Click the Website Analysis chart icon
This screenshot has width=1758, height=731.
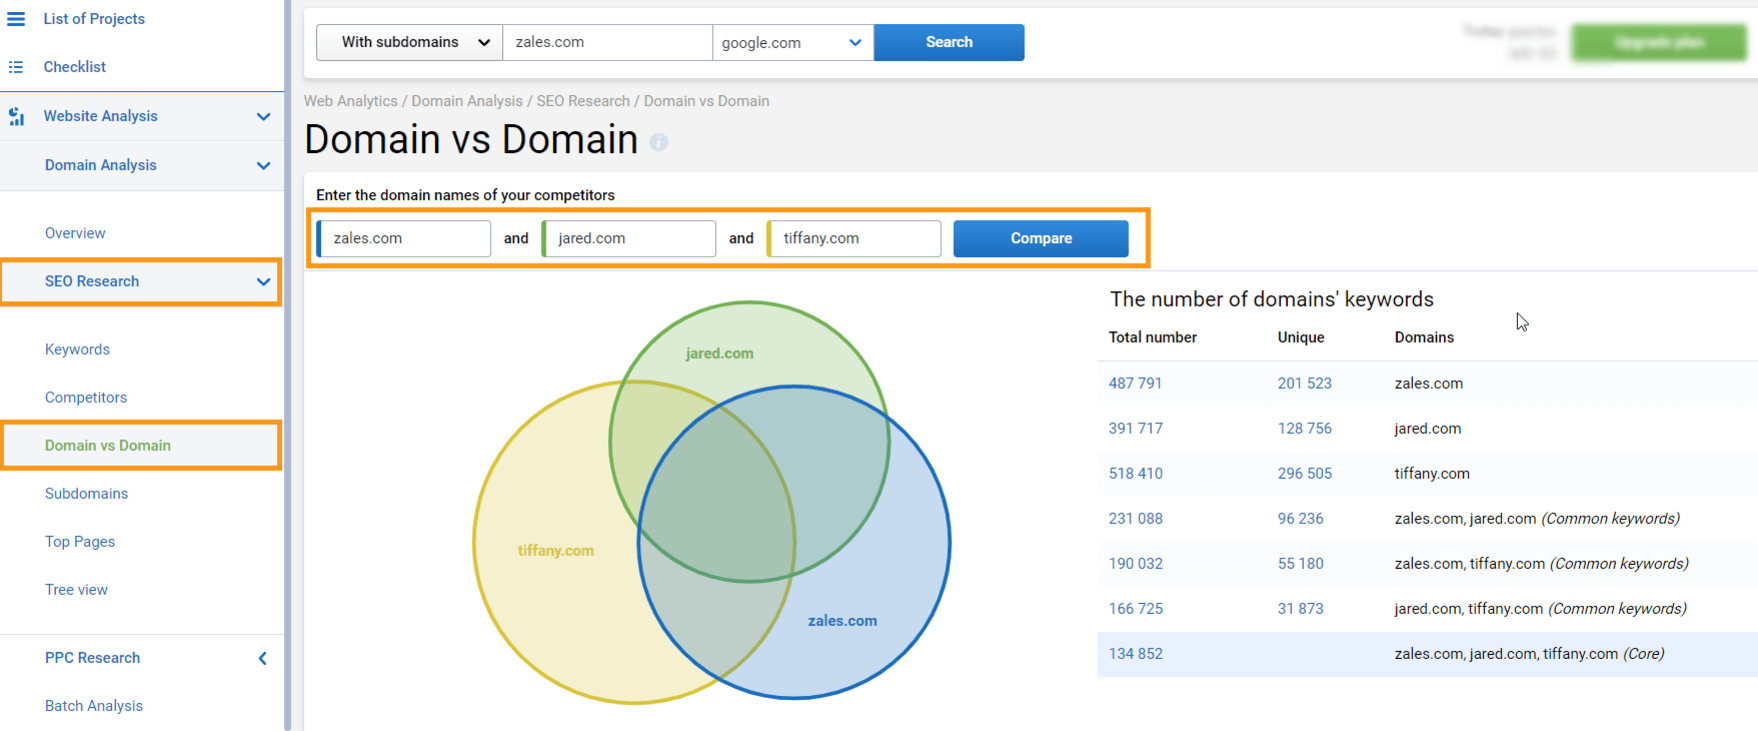(x=16, y=116)
